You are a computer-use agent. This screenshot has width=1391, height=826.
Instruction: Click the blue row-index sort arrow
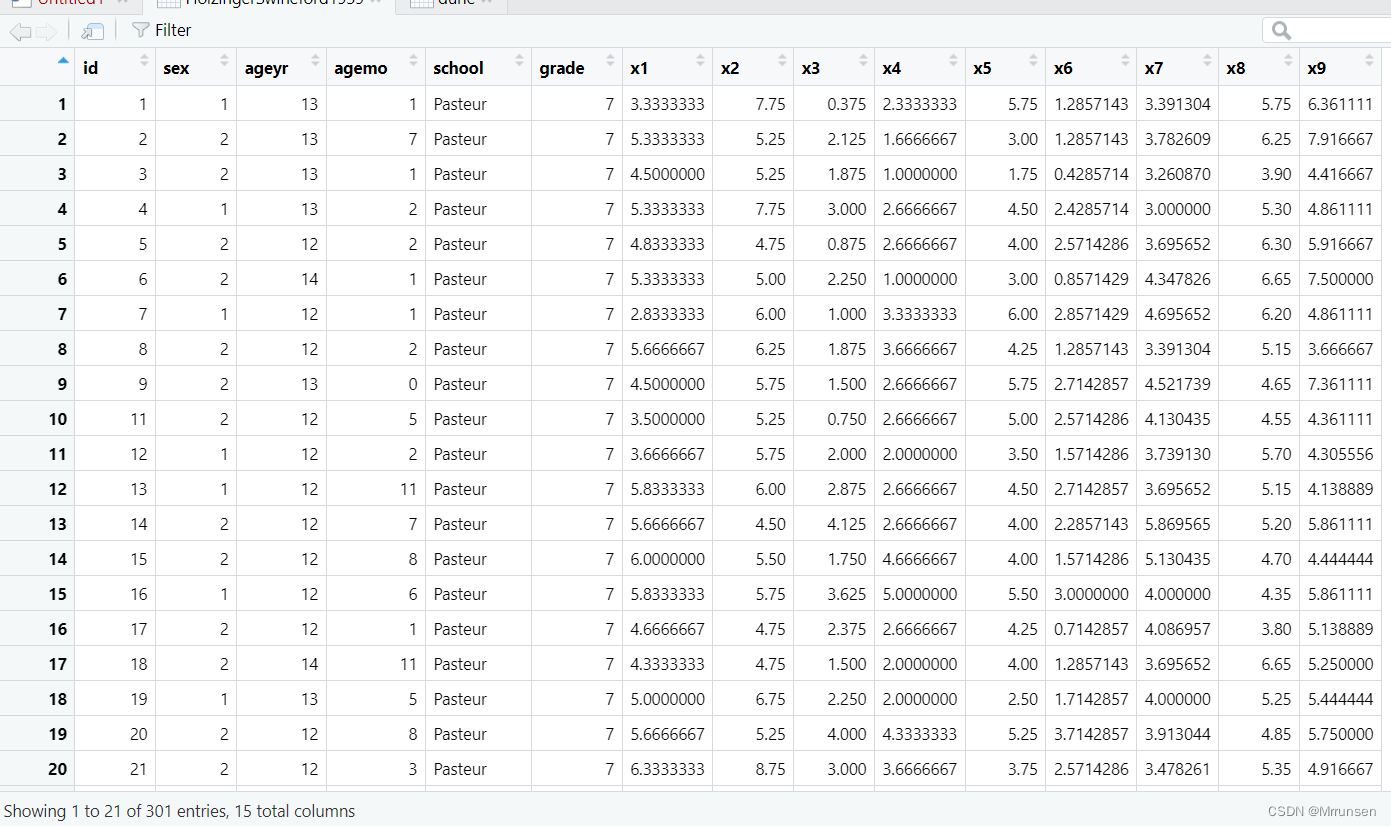(64, 61)
